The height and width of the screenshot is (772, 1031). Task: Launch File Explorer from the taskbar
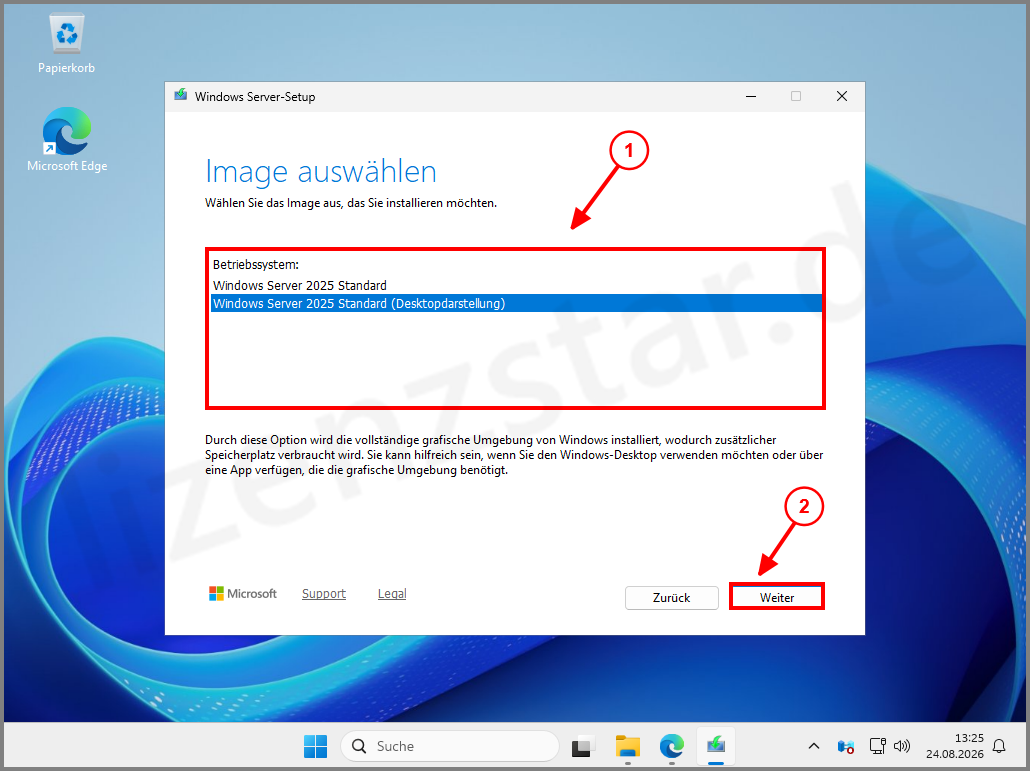tap(627, 746)
